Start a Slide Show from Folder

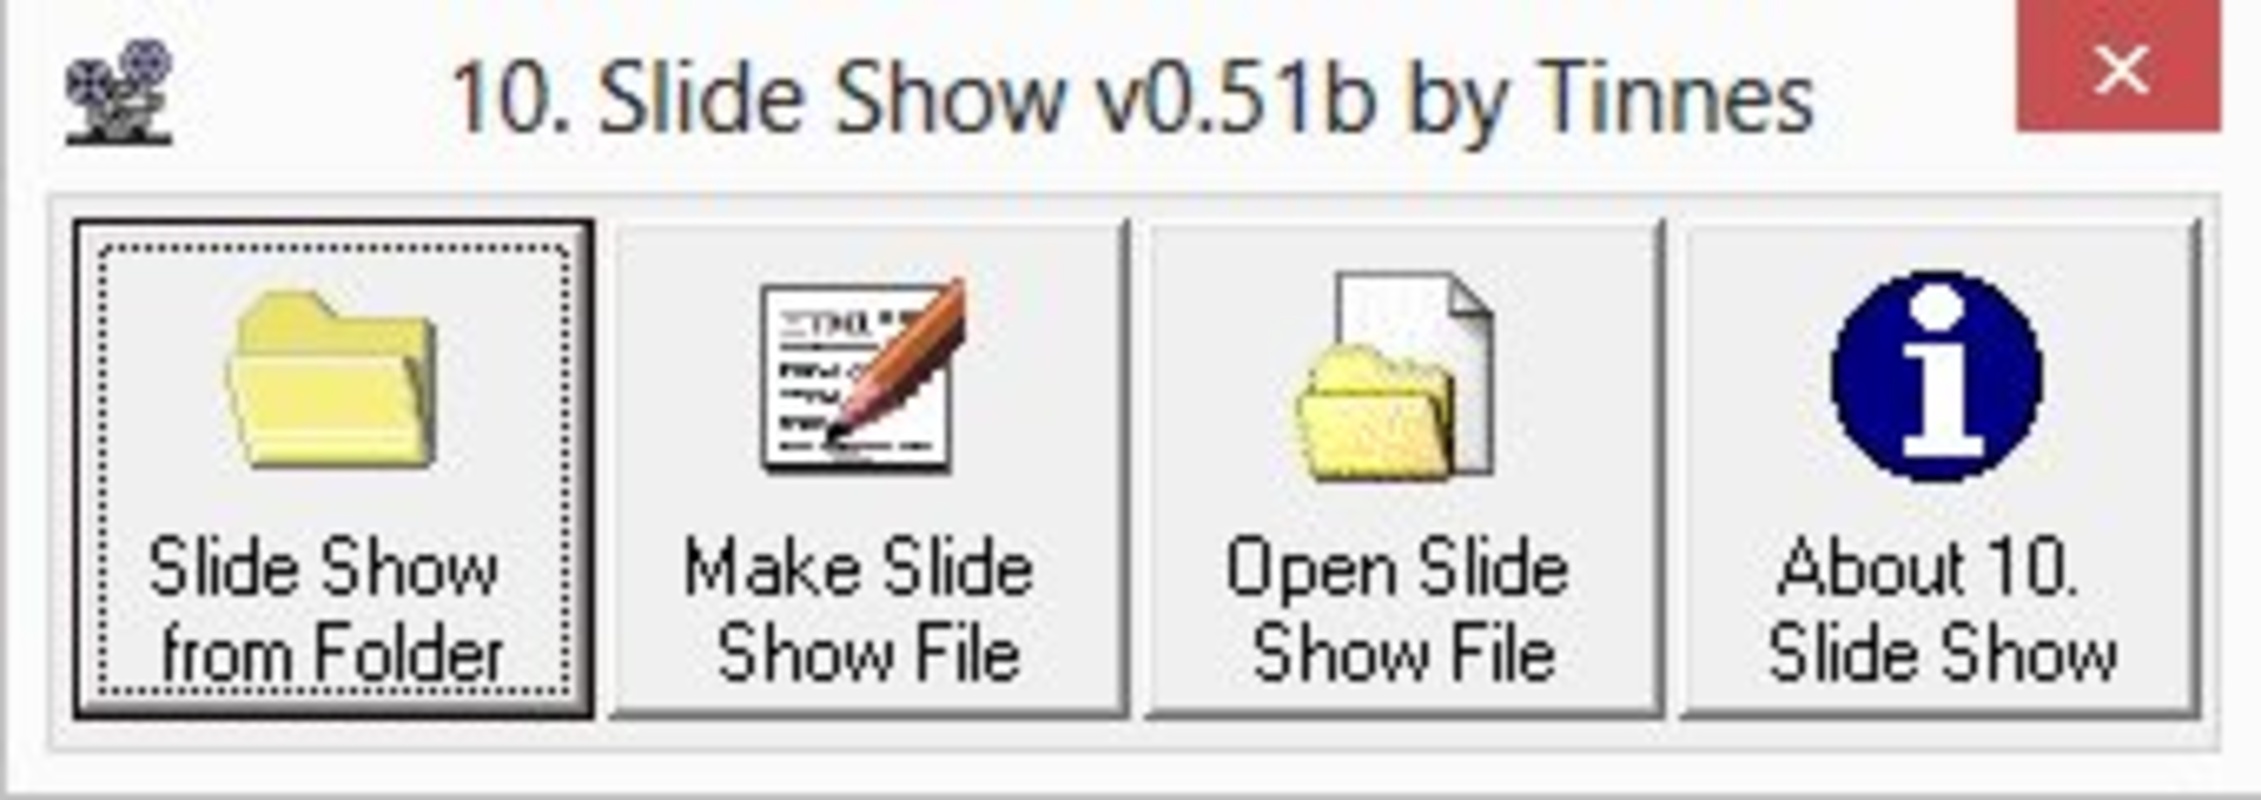pyautogui.click(x=334, y=469)
